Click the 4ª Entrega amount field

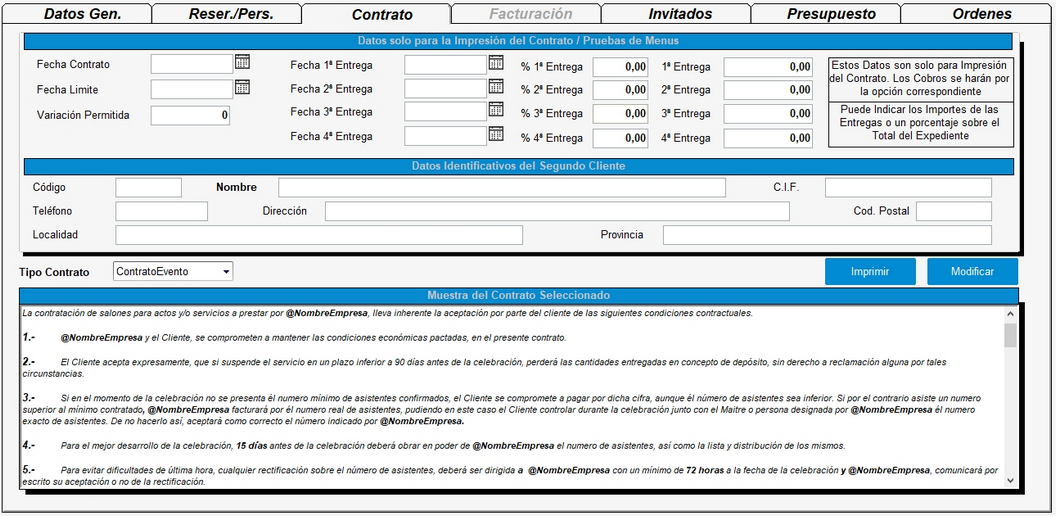click(x=768, y=138)
